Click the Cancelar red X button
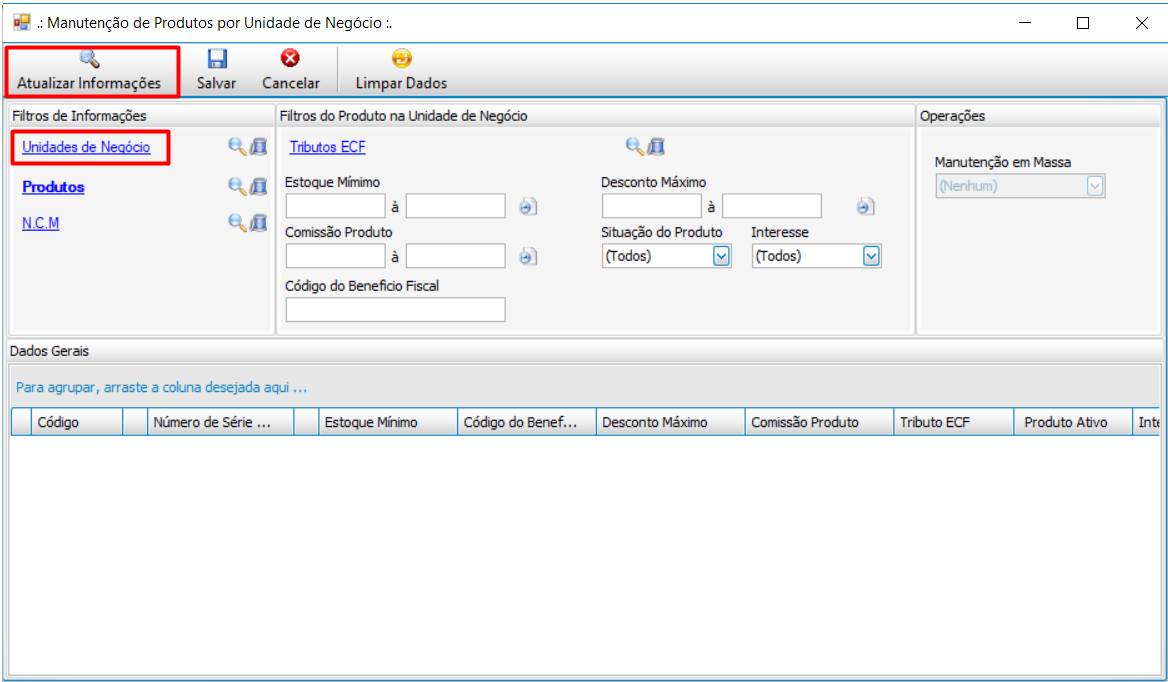Viewport: 1168px width, 682px height. [291, 71]
